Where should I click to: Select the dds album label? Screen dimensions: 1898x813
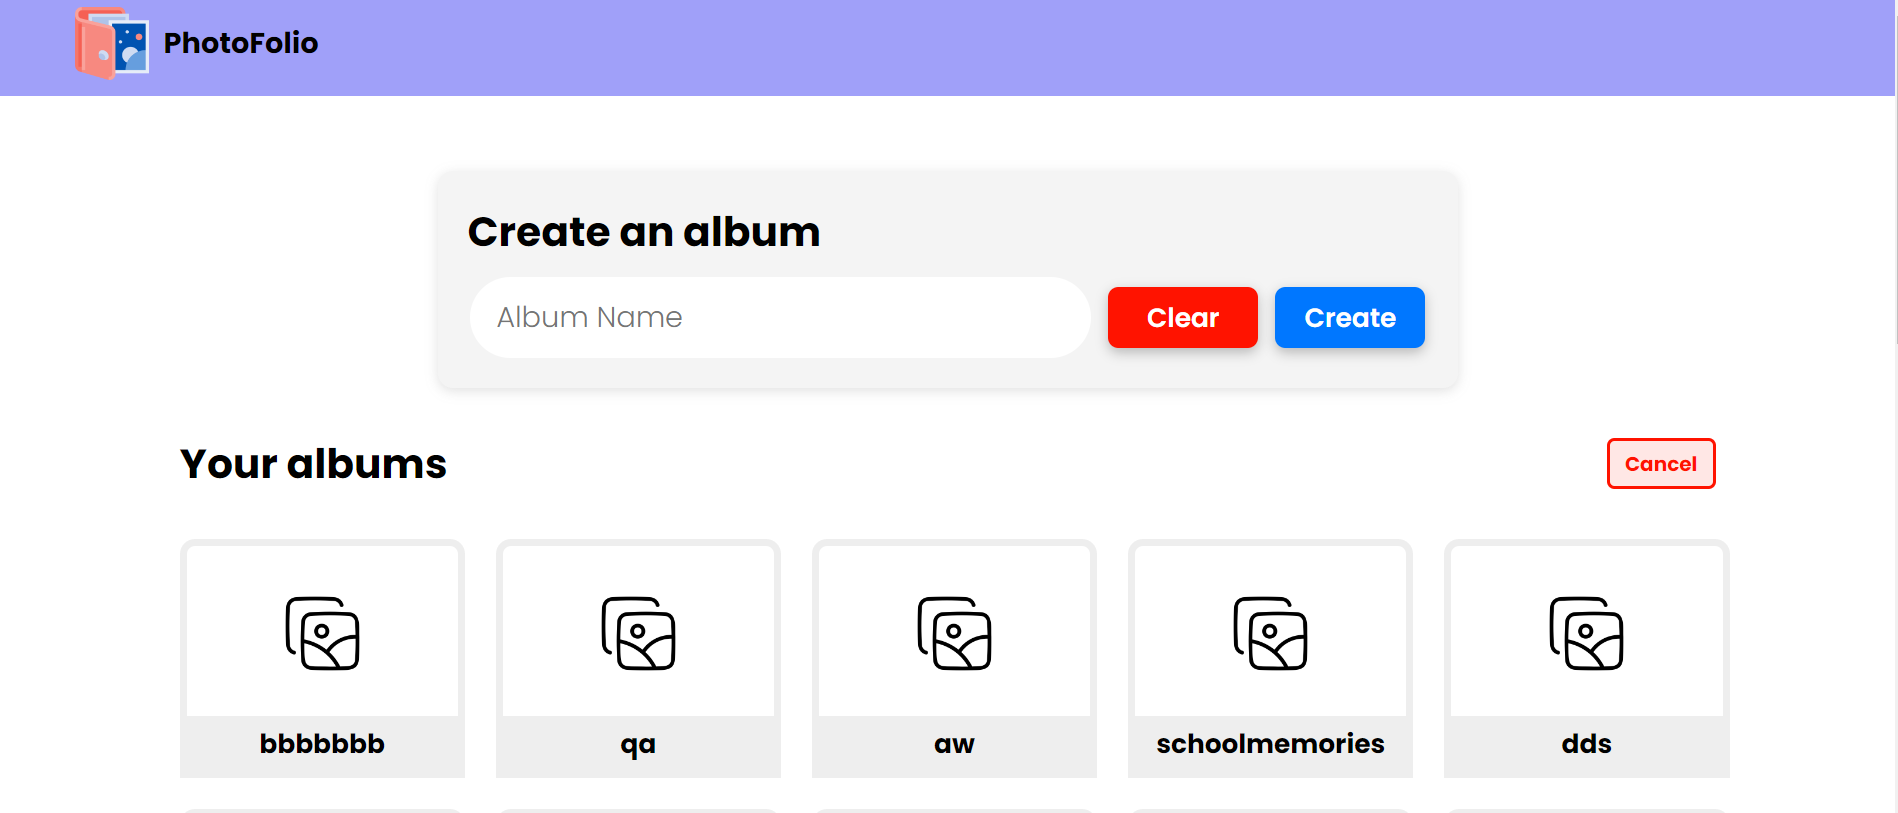pyautogui.click(x=1586, y=744)
